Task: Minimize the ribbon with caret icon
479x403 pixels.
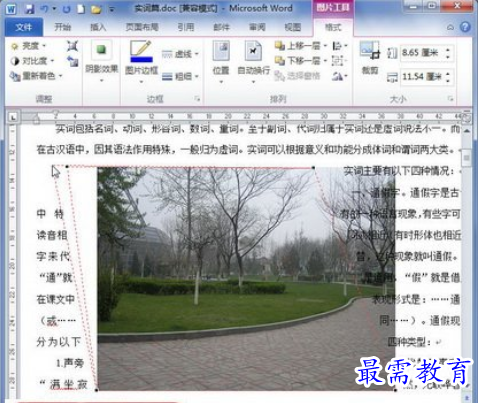Action: point(450,27)
